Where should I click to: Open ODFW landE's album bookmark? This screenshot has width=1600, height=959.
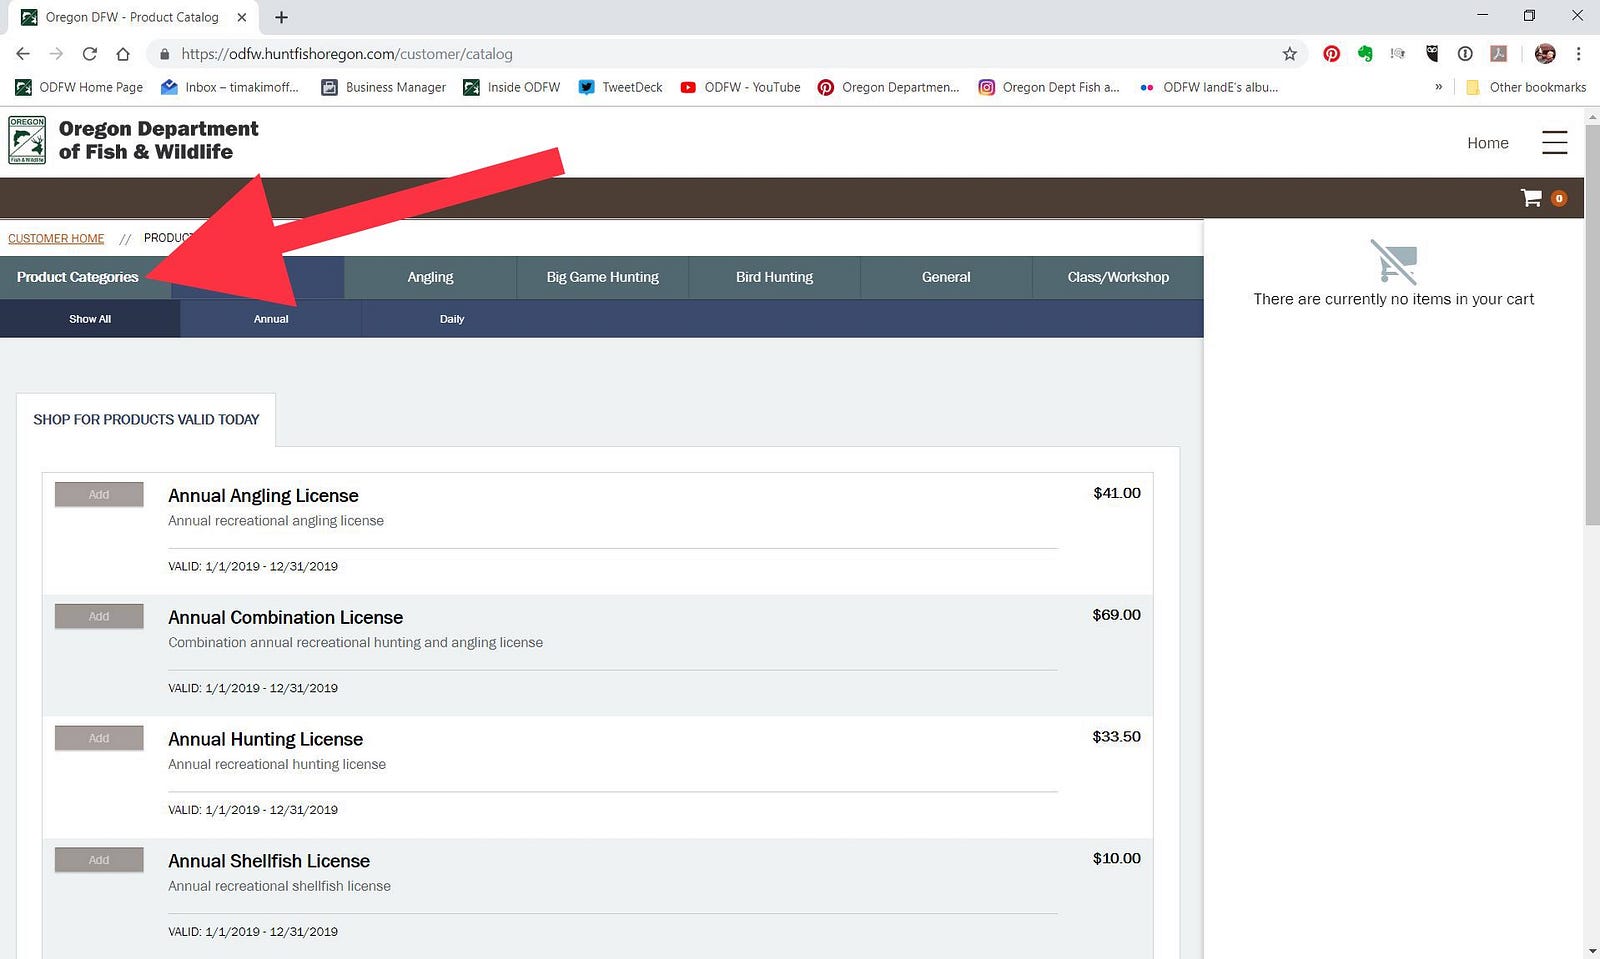(x=1209, y=87)
